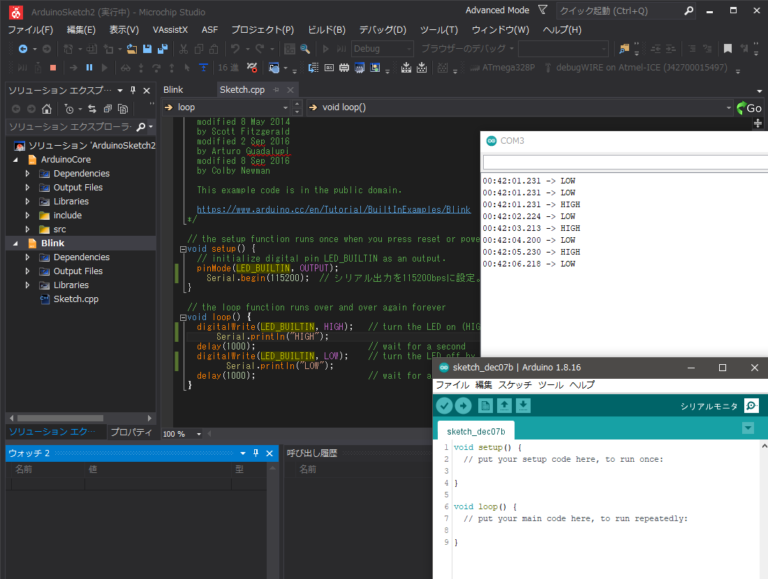Image resolution: width=768 pixels, height=579 pixels.
Task: Open the Debug configuration dropdown
Action: point(381,49)
